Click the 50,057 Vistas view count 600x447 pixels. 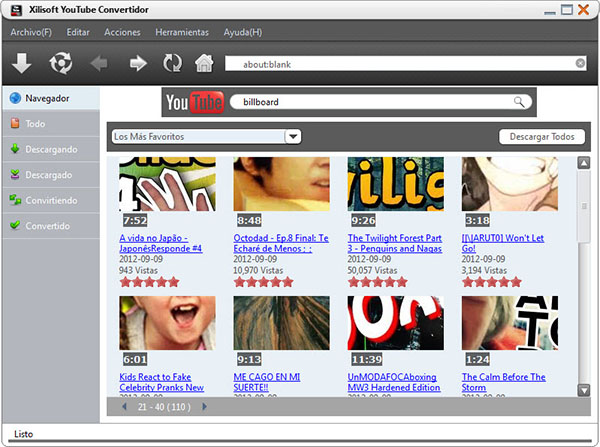372,270
